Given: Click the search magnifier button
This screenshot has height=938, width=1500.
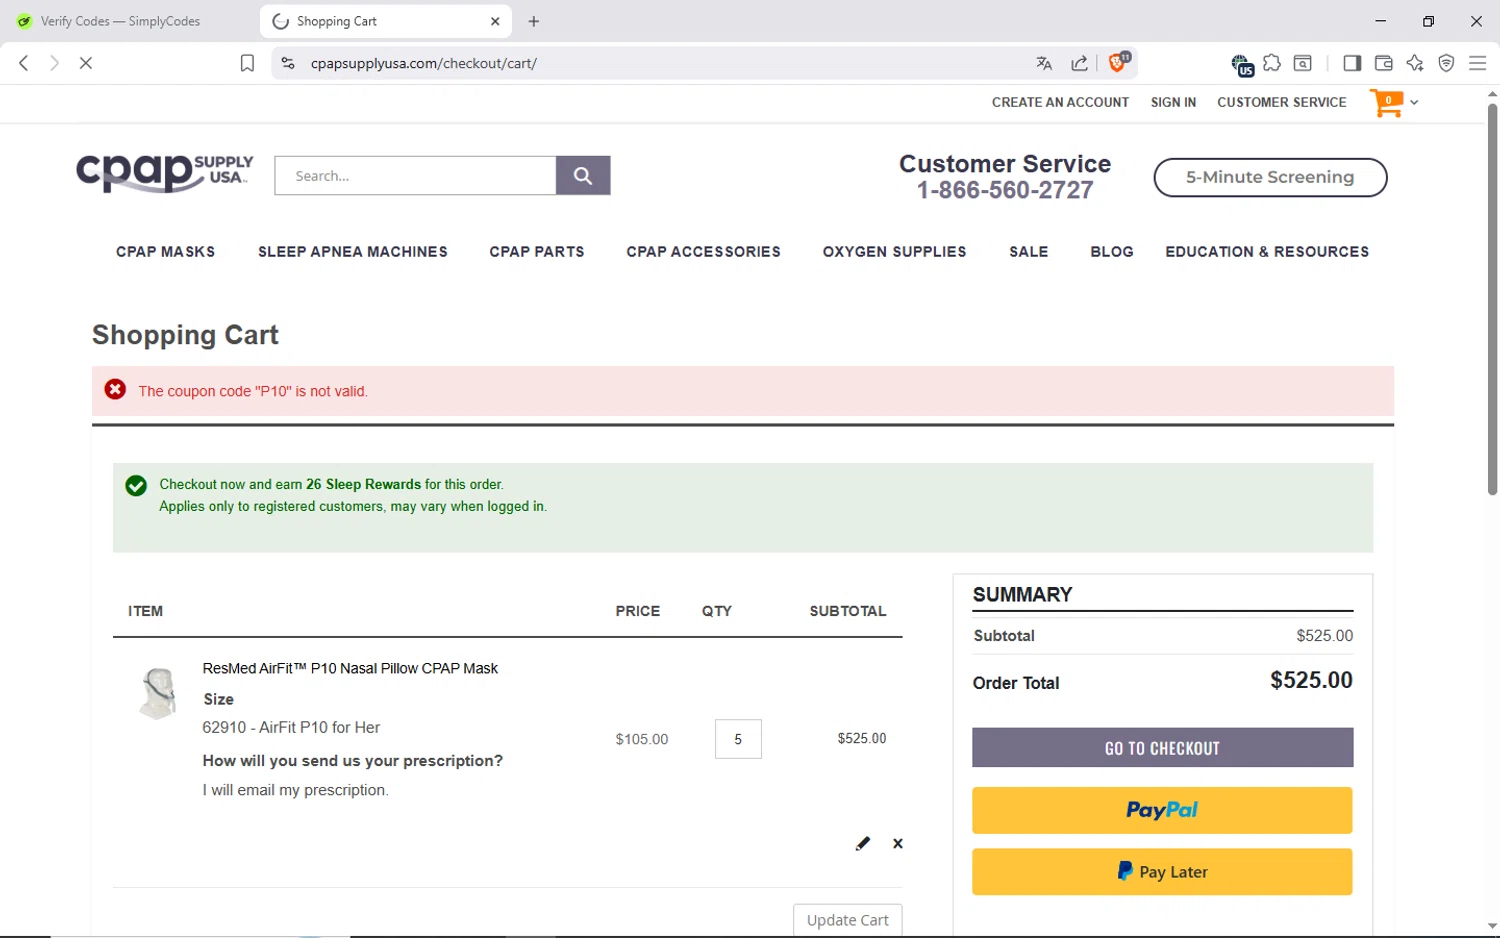Looking at the screenshot, I should click(x=583, y=176).
